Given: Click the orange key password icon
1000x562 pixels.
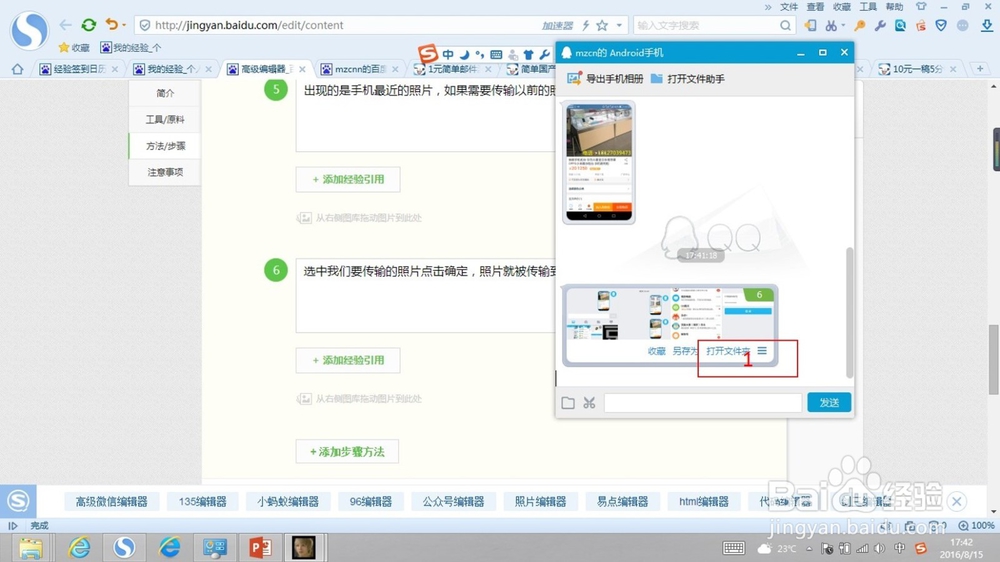Looking at the screenshot, I should click(860, 25).
